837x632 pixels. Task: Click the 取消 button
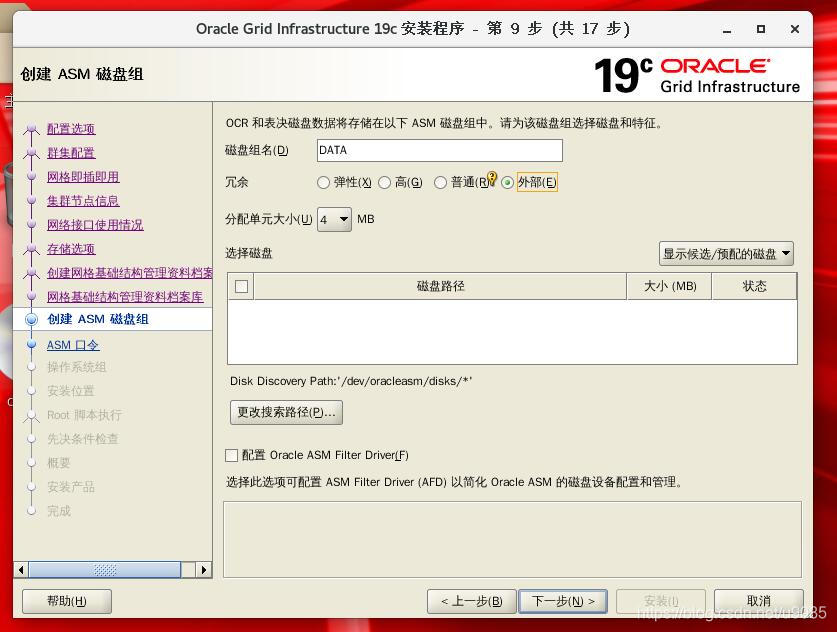pos(759,602)
